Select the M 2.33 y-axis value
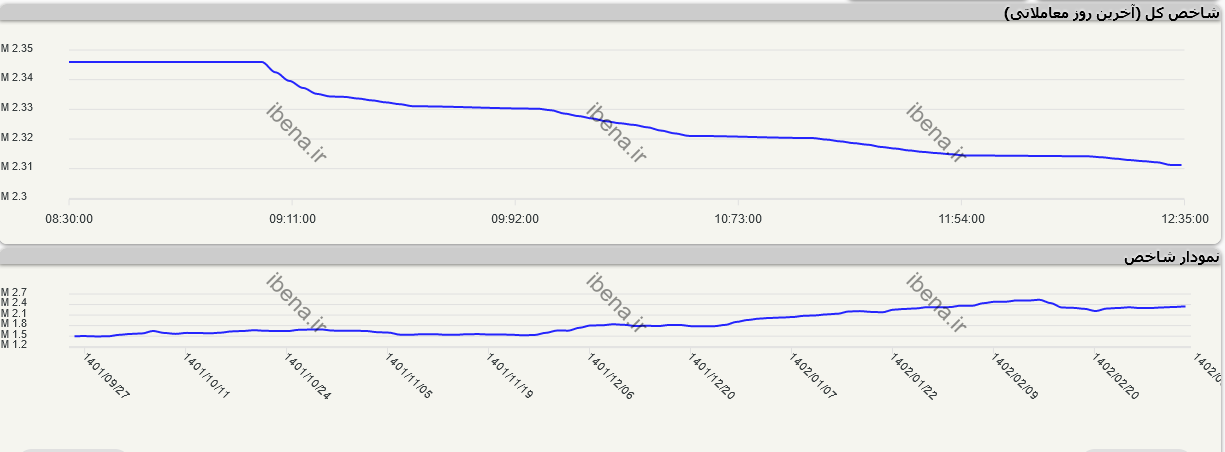This screenshot has height=452, width=1225. 18,108
